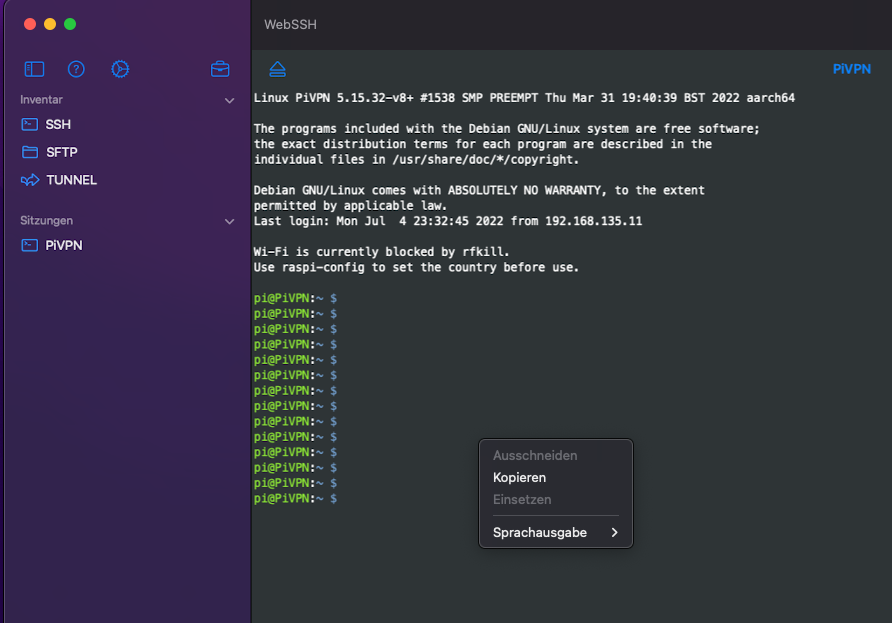
Task: Select the PiVPN session in Sitzungen
Action: click(64, 245)
